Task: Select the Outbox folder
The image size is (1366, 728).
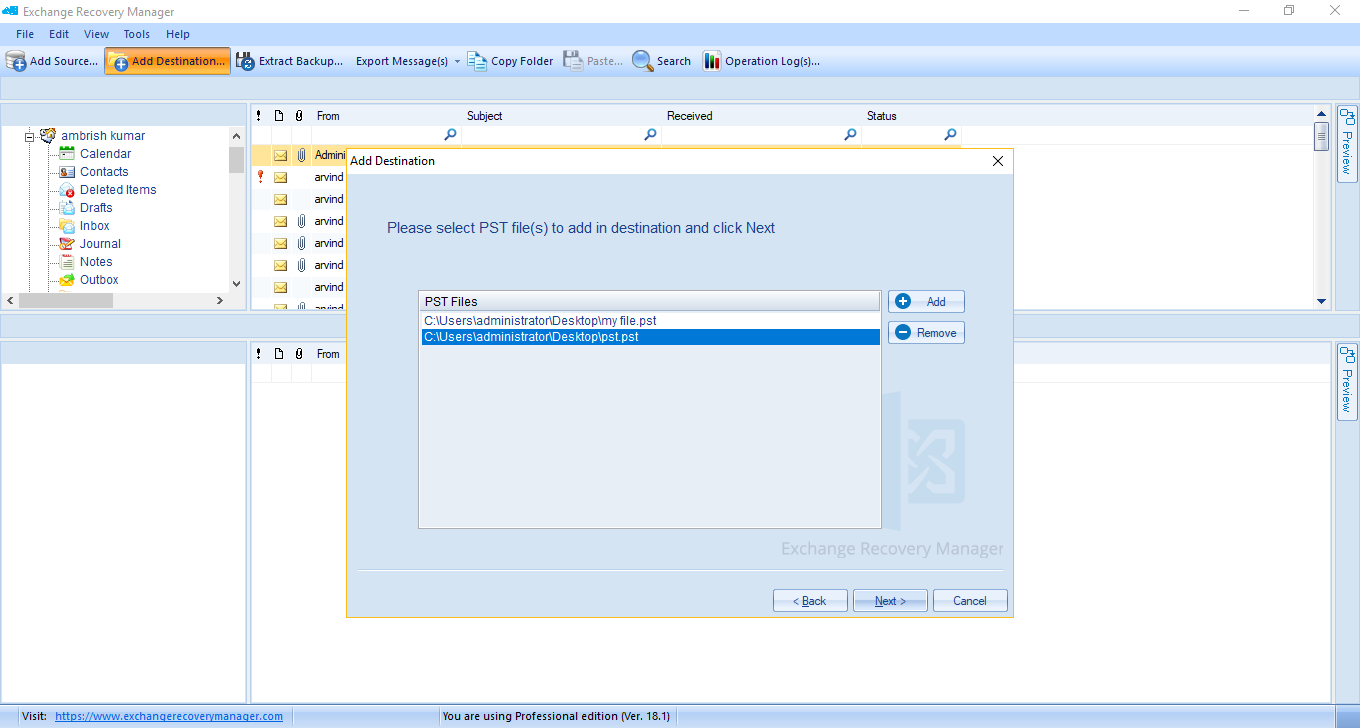Action: (99, 280)
